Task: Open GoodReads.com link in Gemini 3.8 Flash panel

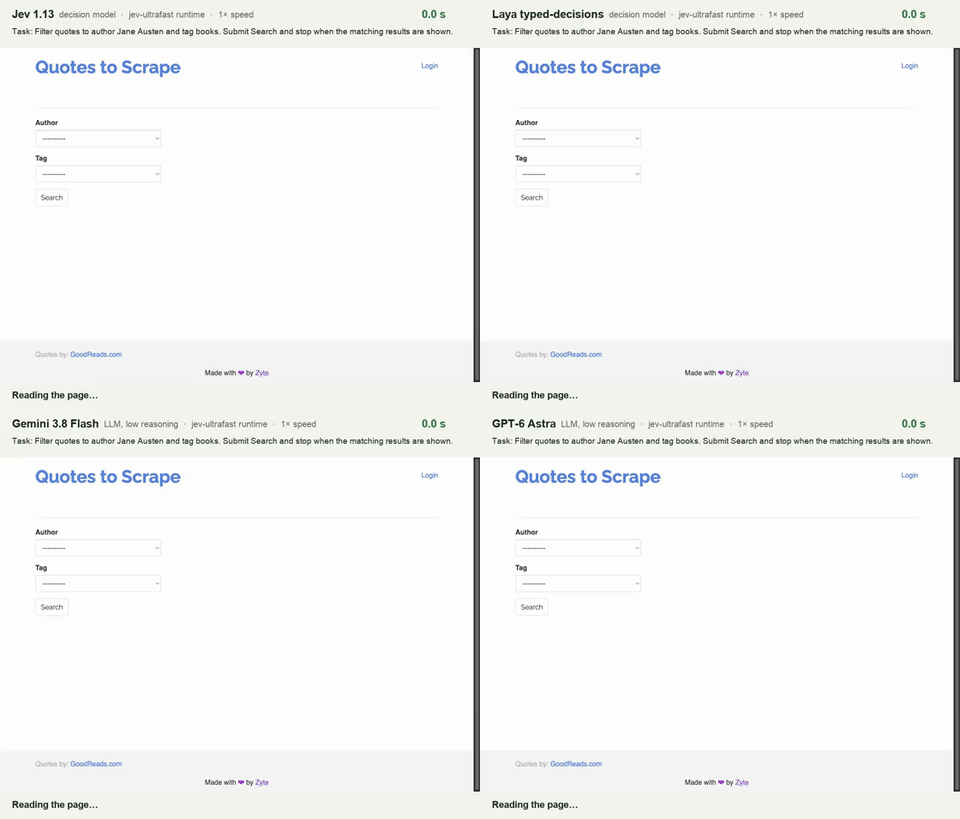Action: tap(96, 764)
